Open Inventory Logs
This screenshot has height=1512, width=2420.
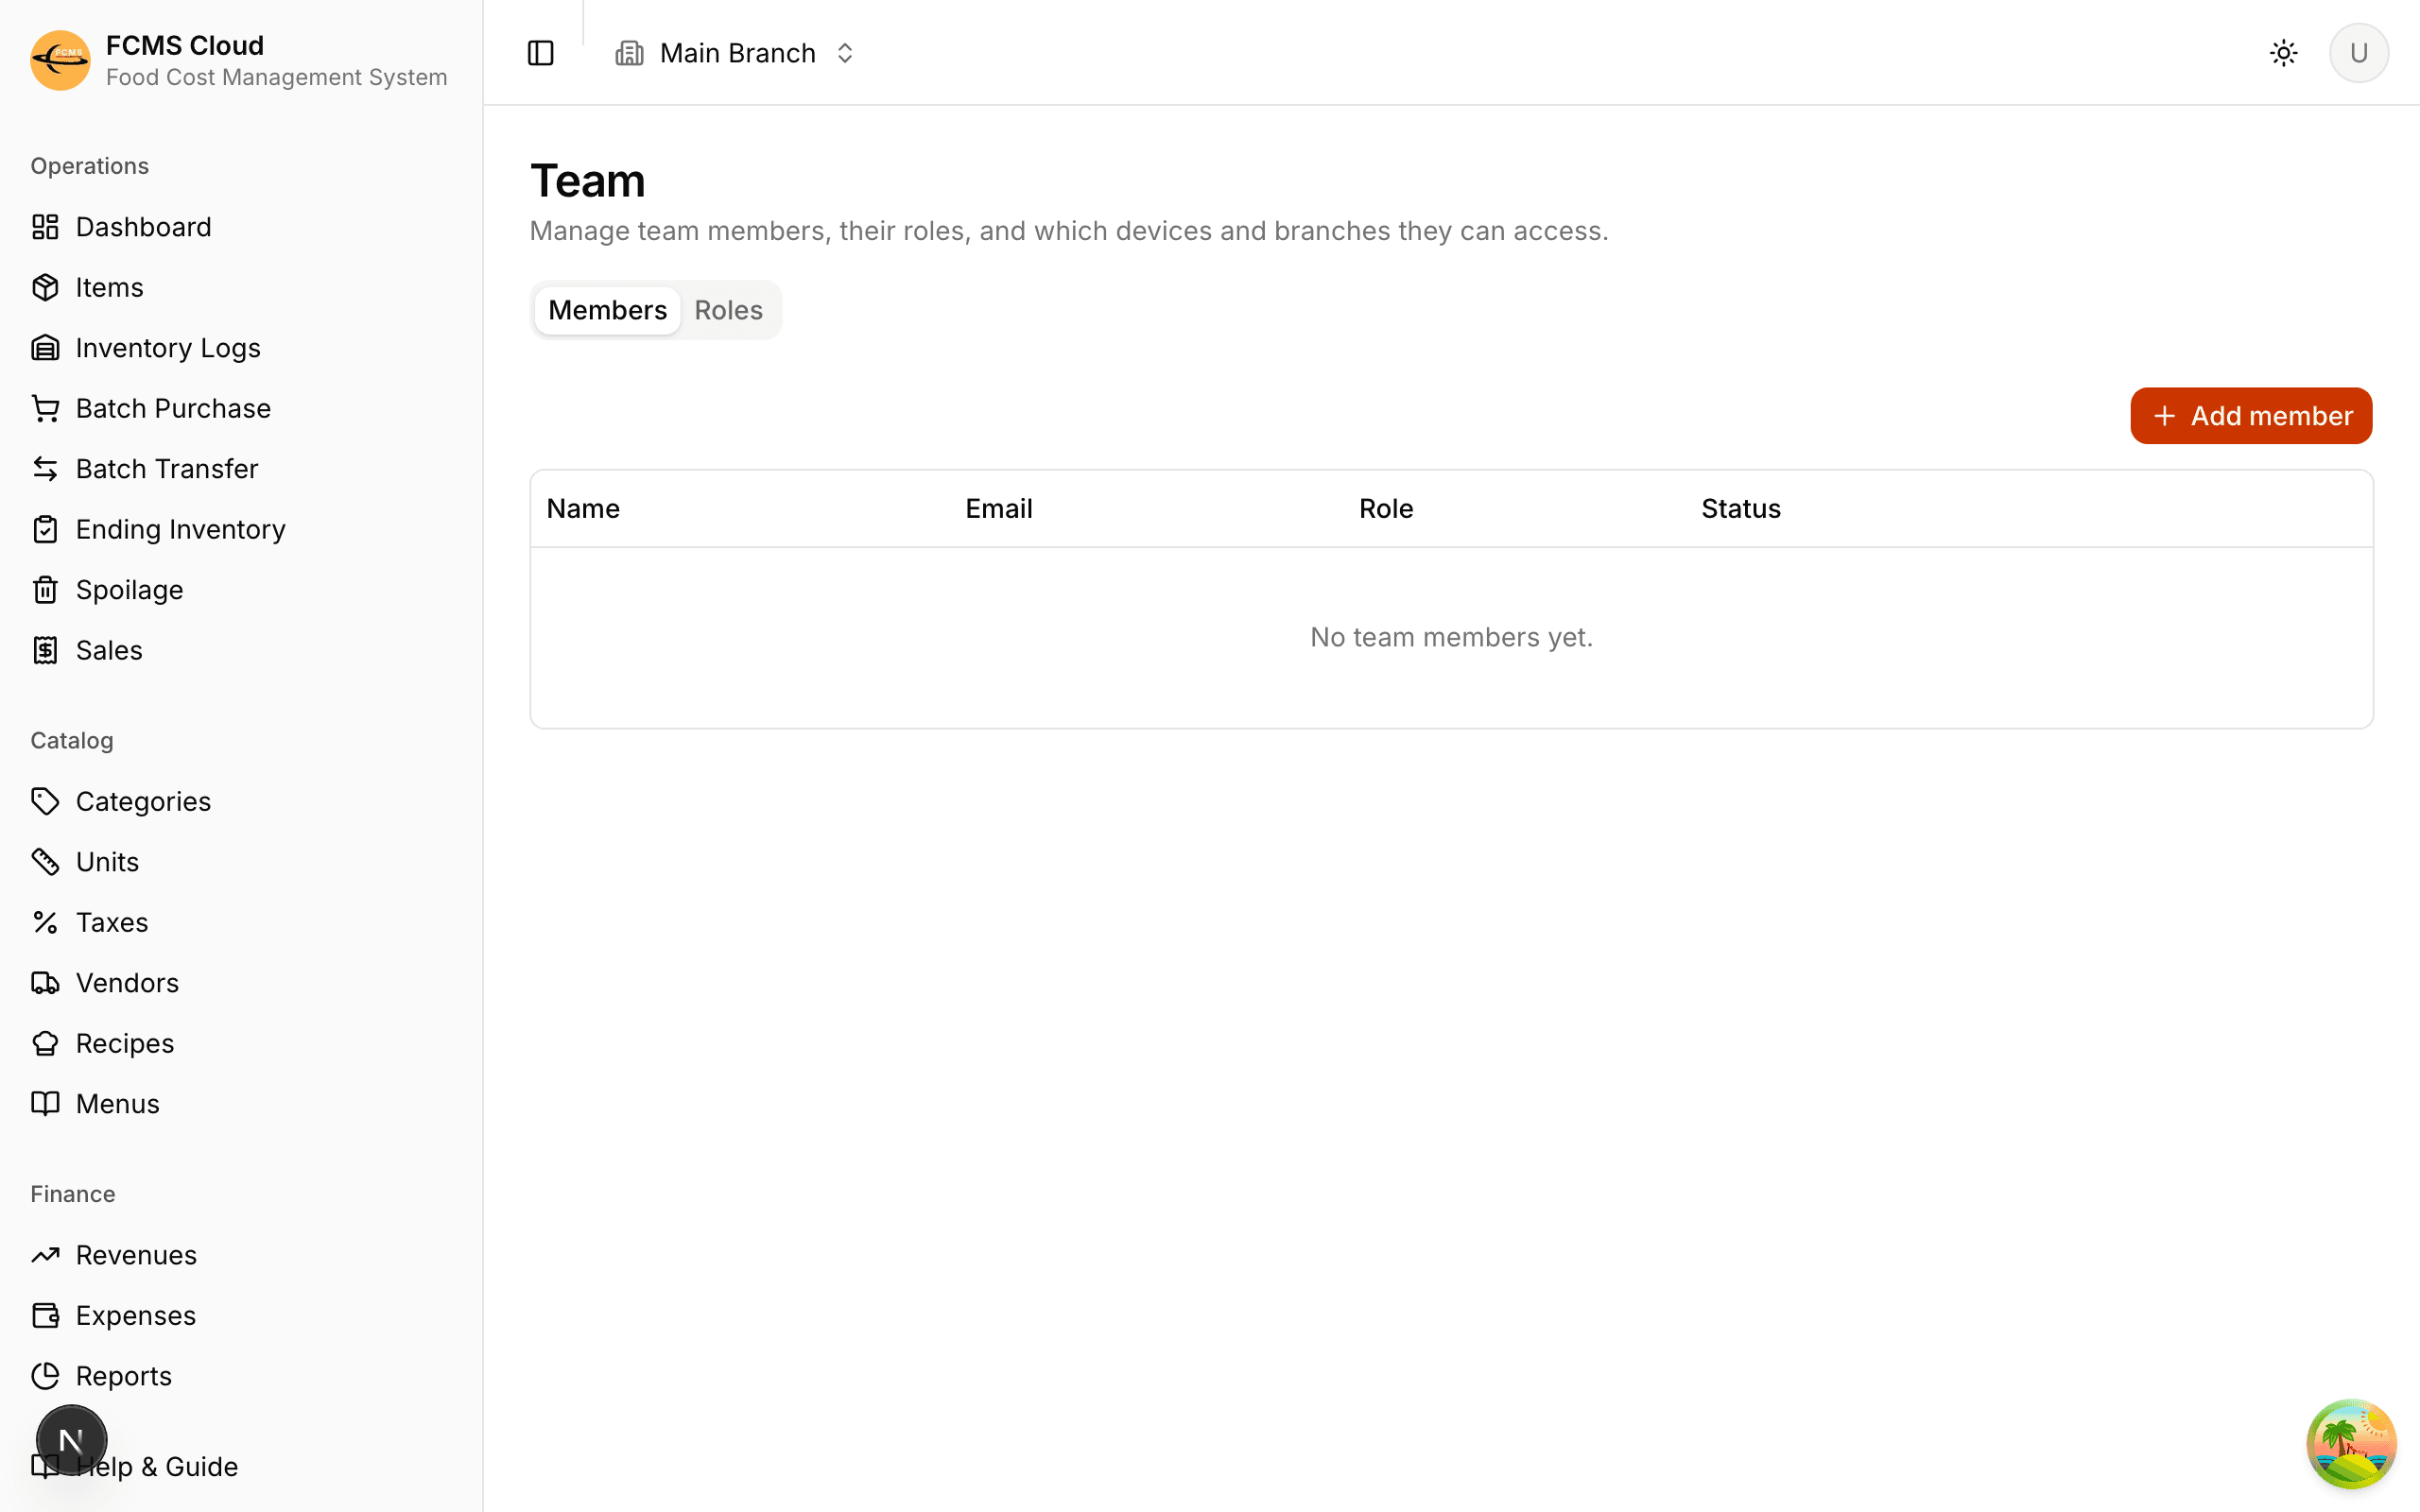(x=241, y=348)
